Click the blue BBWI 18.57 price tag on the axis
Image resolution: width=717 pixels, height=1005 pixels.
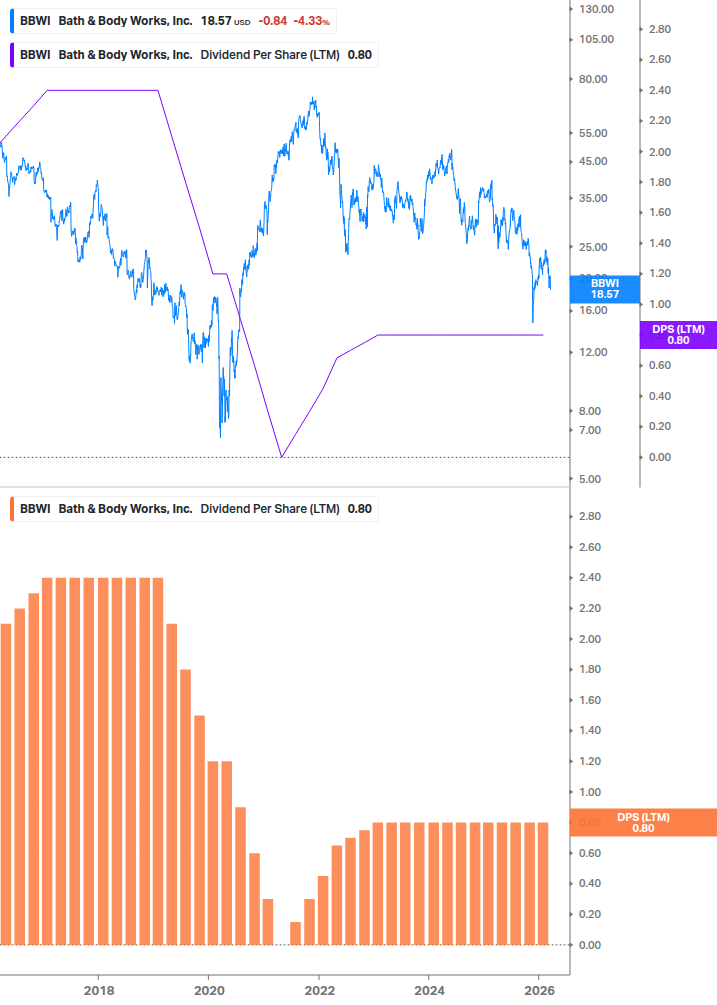pyautogui.click(x=604, y=289)
